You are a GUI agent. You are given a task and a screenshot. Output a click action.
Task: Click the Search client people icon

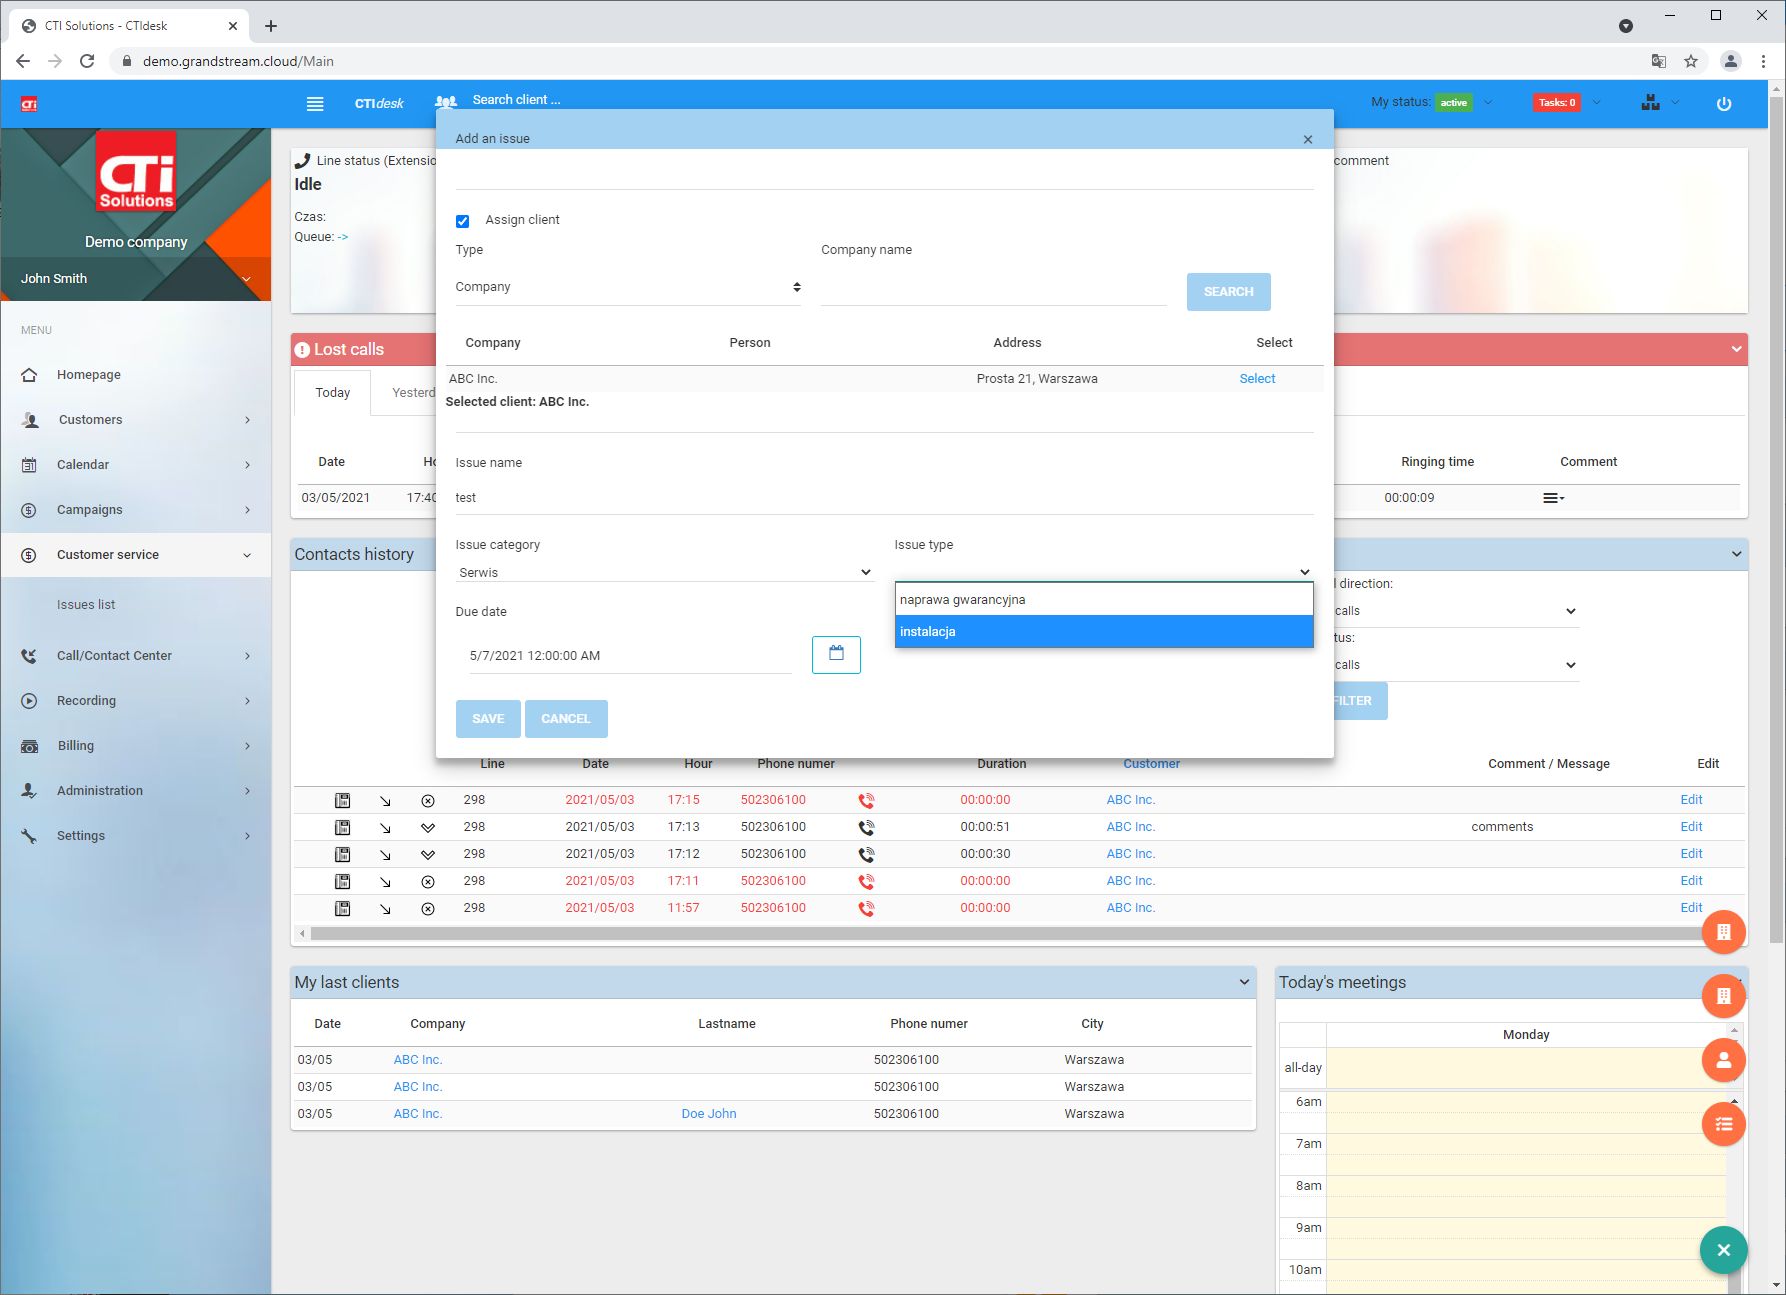446,102
